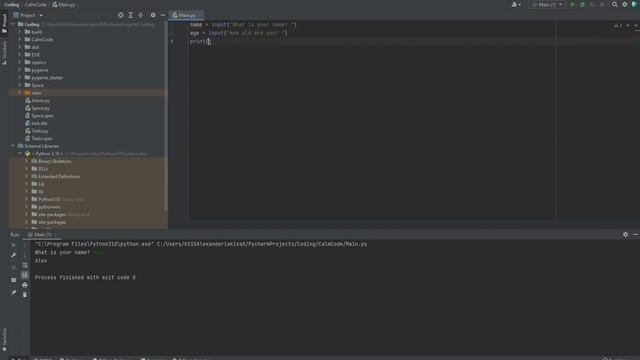Click the Expand All icon in Project panel
The width and height of the screenshot is (640, 360).
(131, 15)
